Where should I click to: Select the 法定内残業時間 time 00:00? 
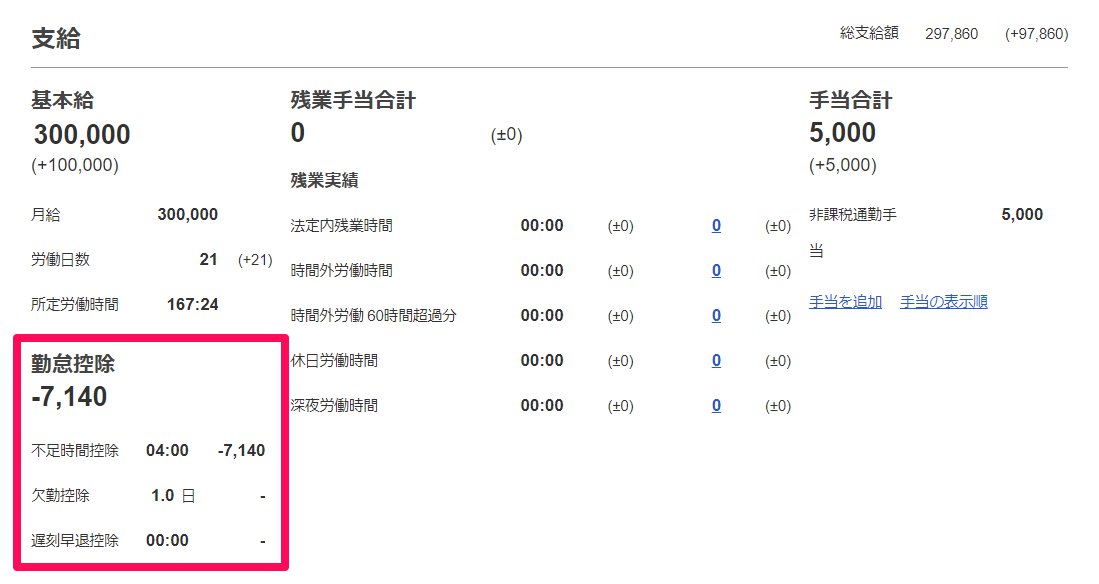[x=542, y=226]
